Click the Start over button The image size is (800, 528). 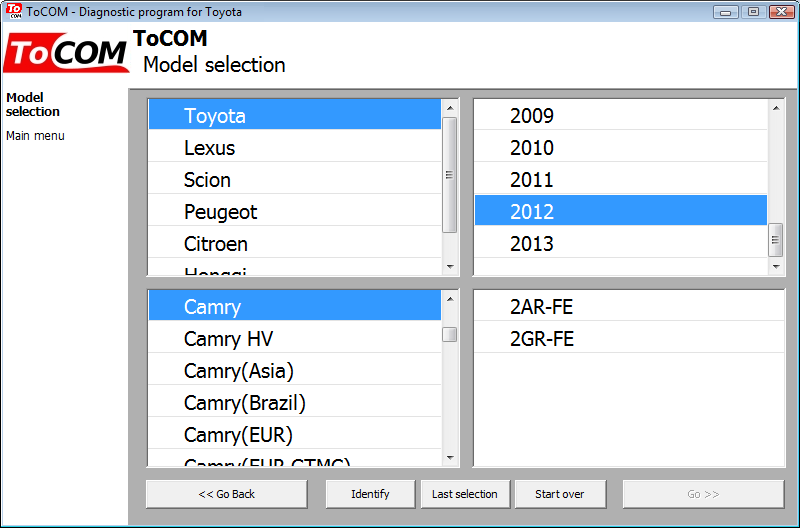(x=560, y=494)
